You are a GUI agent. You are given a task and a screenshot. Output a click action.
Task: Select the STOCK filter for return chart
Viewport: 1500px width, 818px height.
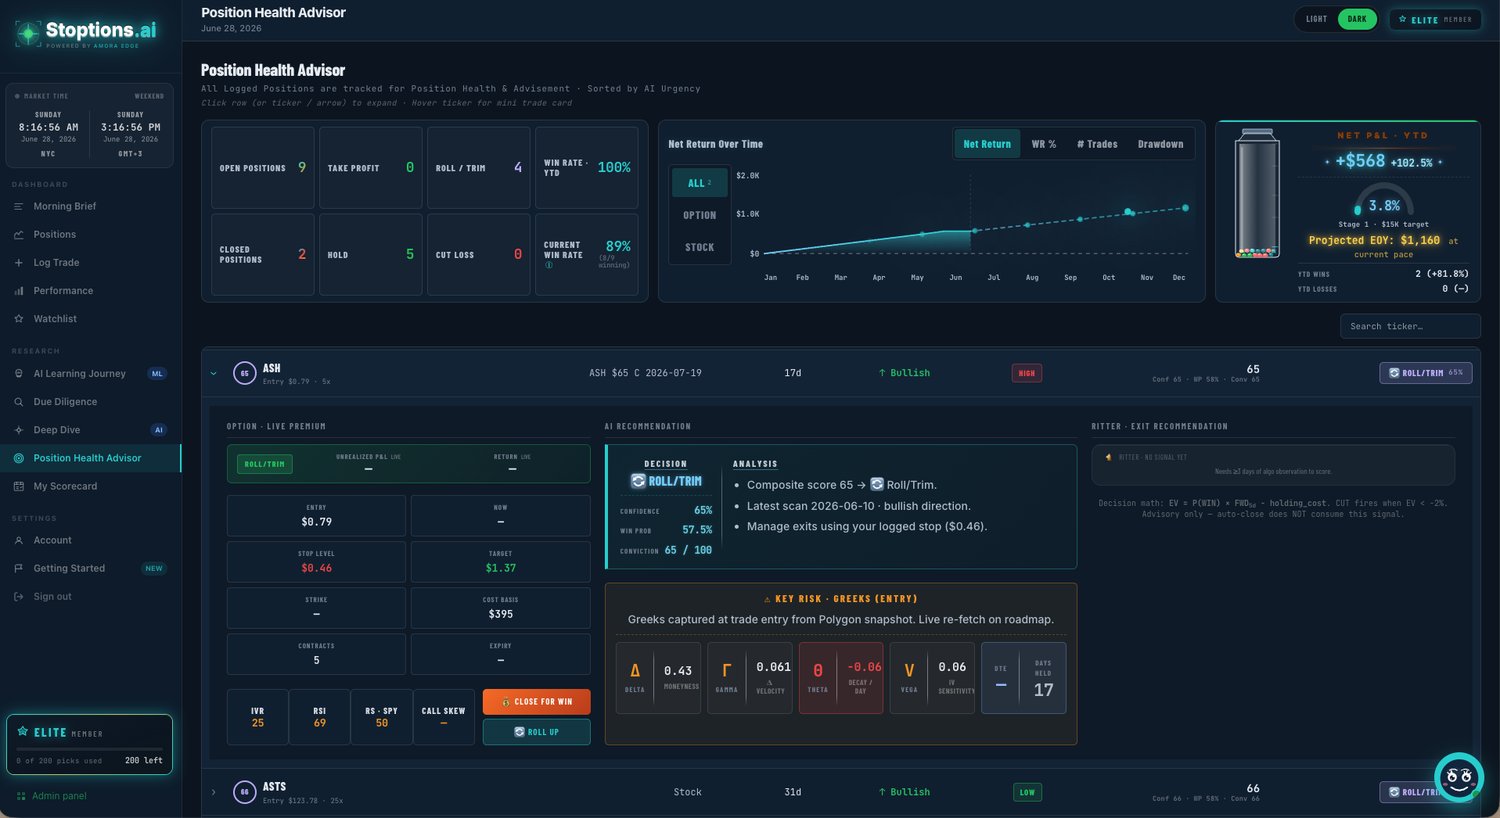pos(699,247)
